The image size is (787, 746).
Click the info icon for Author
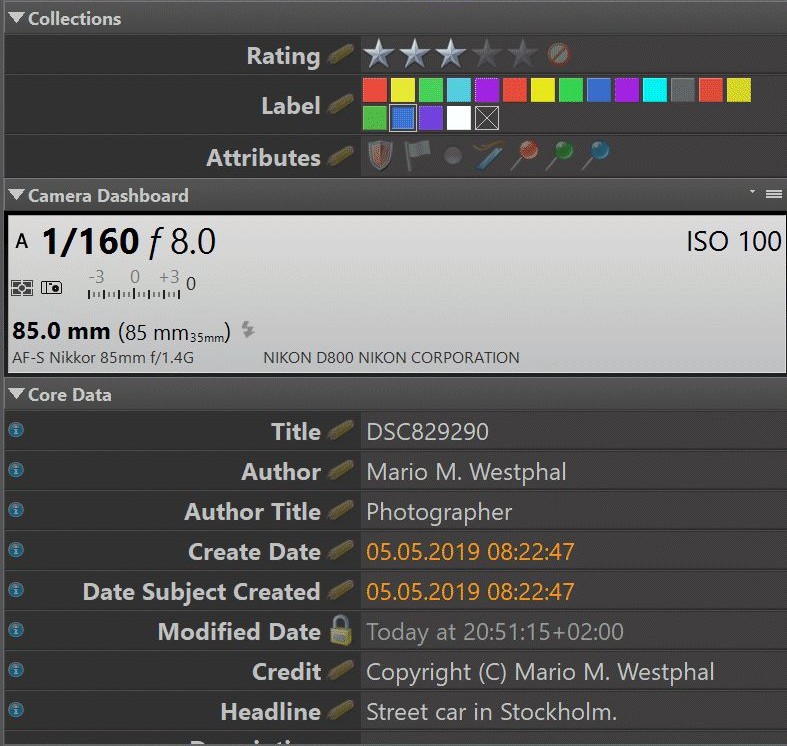(x=16, y=470)
